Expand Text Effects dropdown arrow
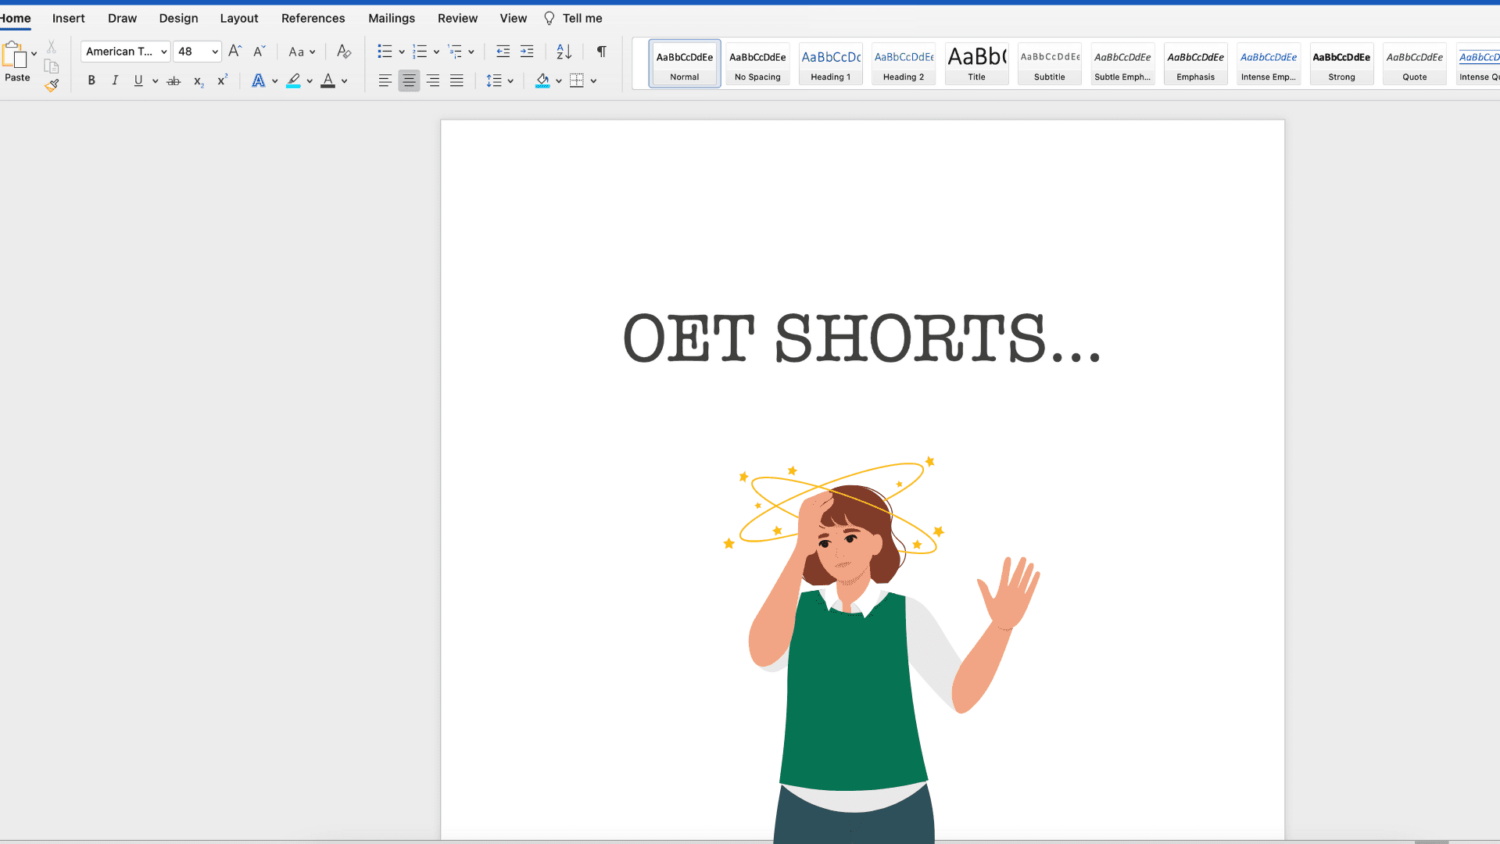The width and height of the screenshot is (1500, 844). tap(275, 81)
